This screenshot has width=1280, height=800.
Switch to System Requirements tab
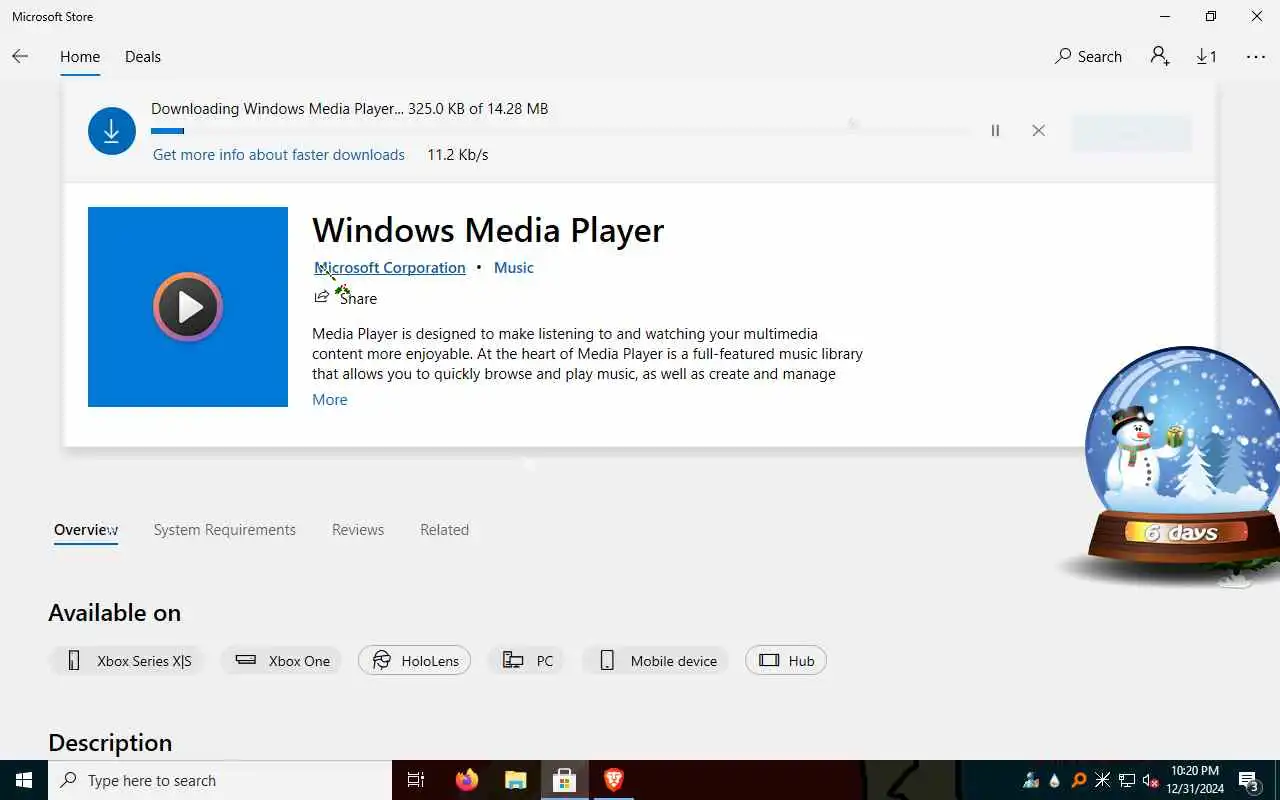point(225,530)
